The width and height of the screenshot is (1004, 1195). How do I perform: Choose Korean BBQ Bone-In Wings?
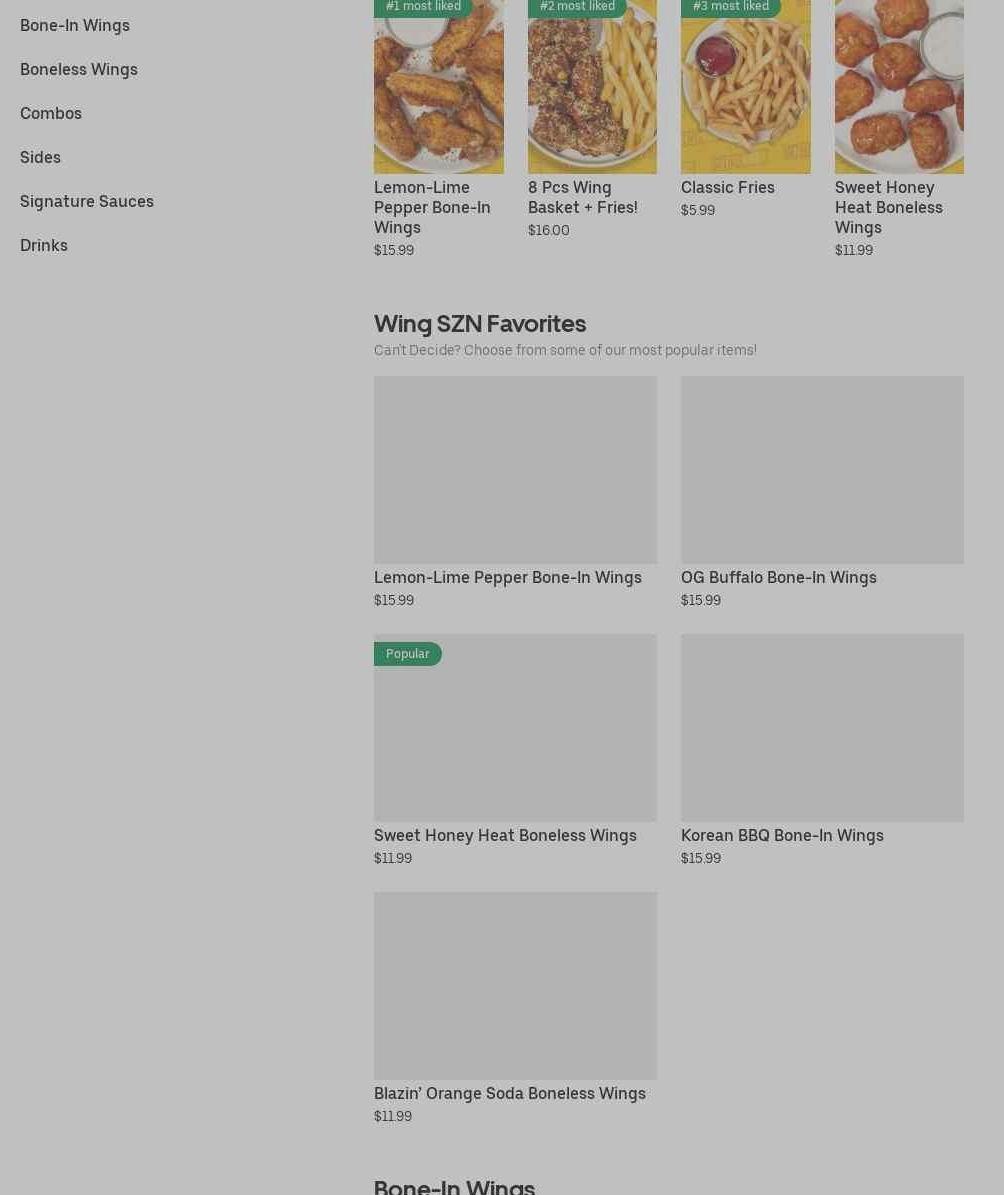click(782, 835)
